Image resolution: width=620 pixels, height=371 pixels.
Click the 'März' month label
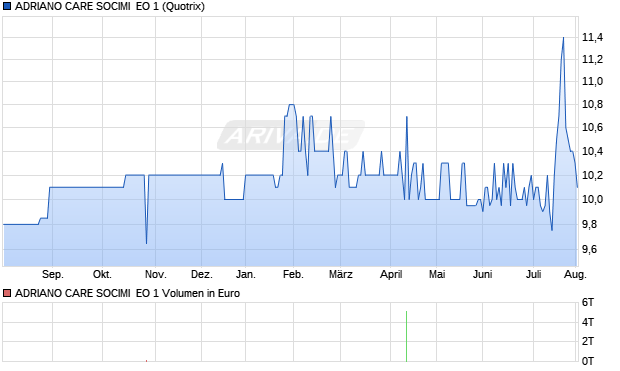pos(340,274)
